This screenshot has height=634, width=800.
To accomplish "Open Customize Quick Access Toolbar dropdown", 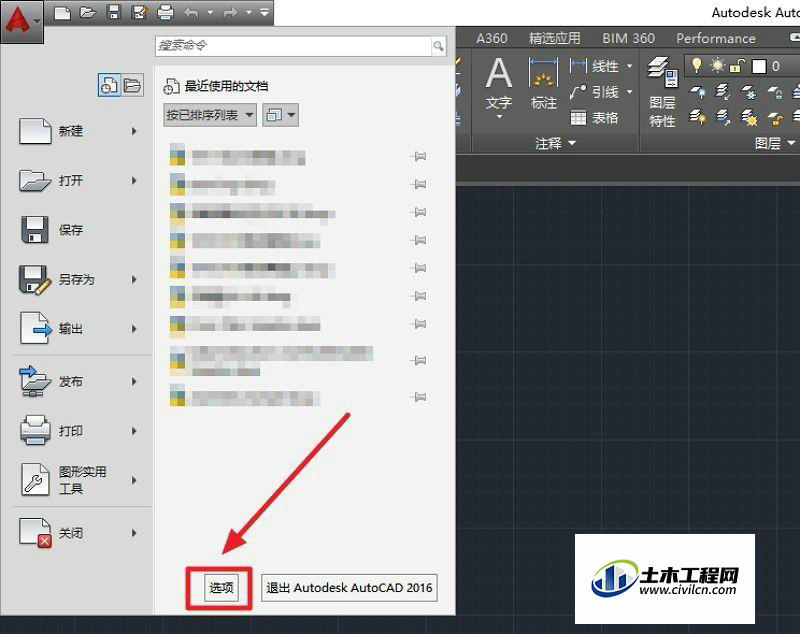I will 264,12.
